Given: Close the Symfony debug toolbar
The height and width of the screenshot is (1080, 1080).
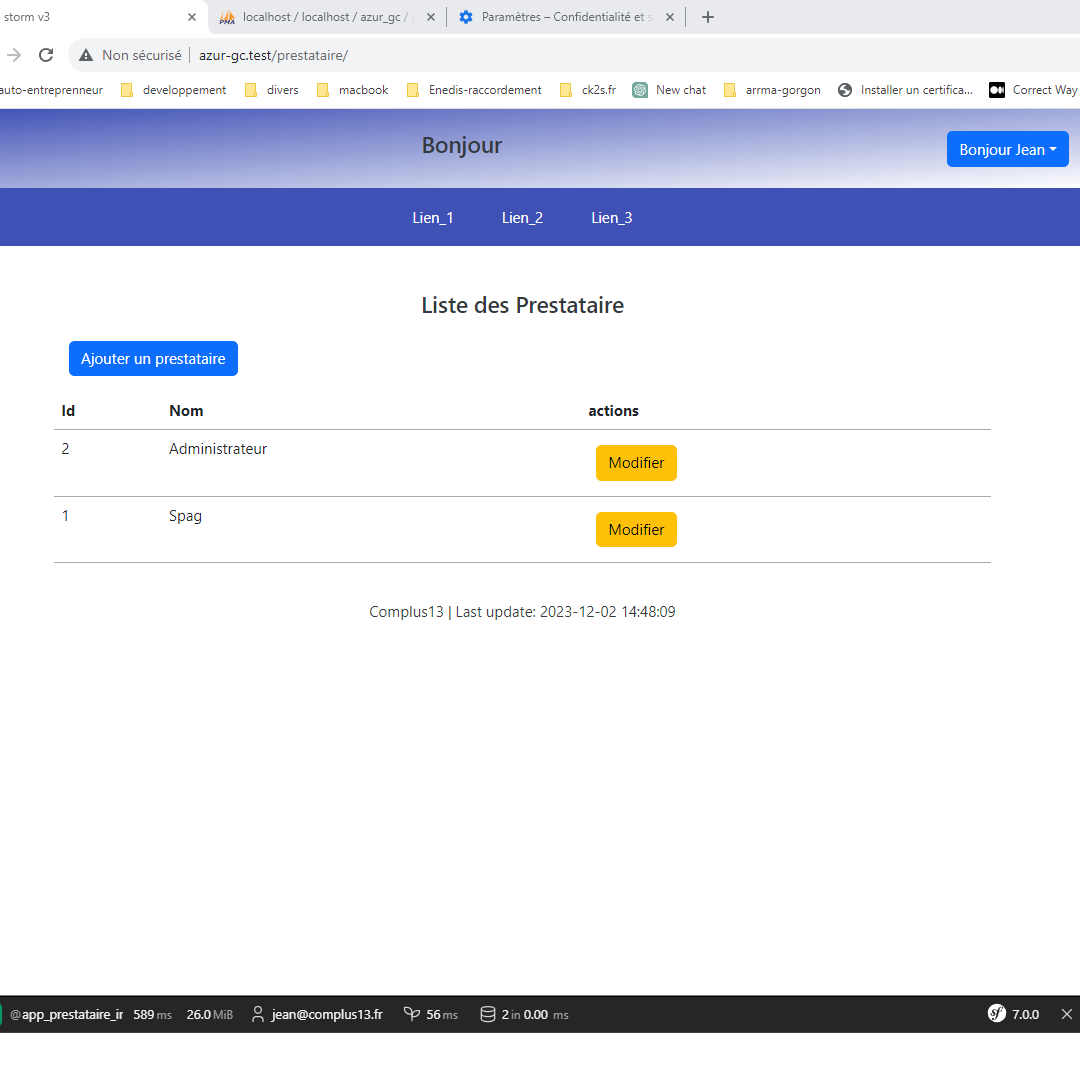Looking at the screenshot, I should point(1066,1014).
